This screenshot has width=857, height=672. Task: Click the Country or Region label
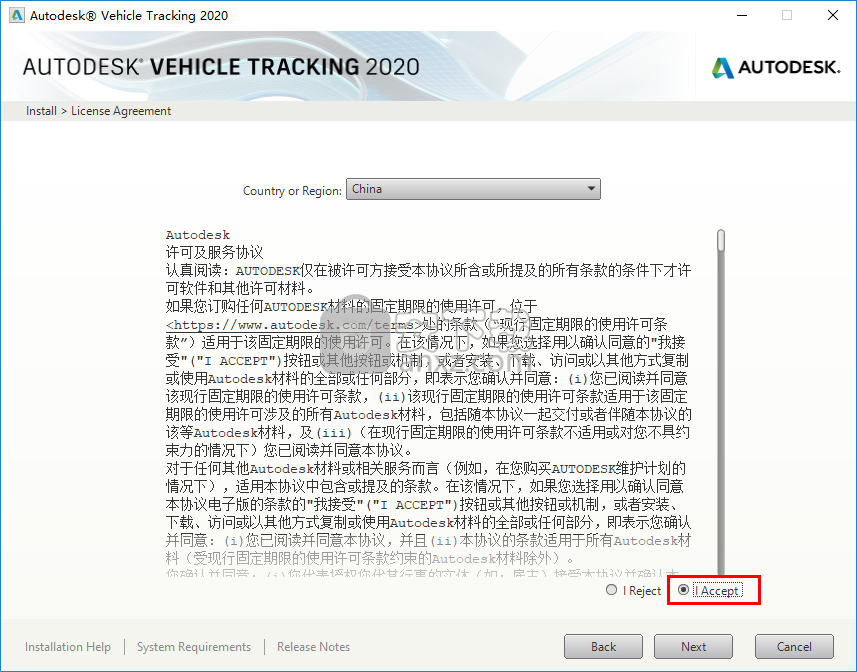(x=292, y=191)
